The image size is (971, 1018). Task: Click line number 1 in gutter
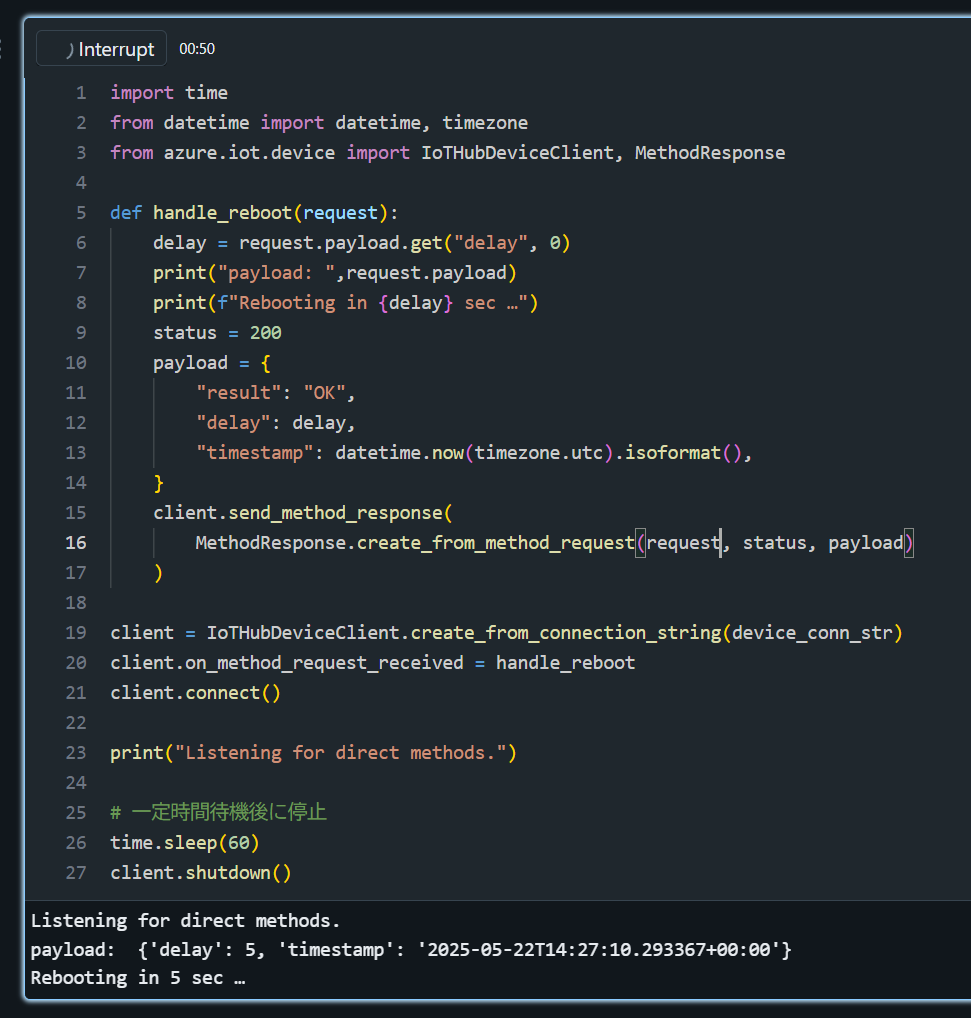[81, 93]
